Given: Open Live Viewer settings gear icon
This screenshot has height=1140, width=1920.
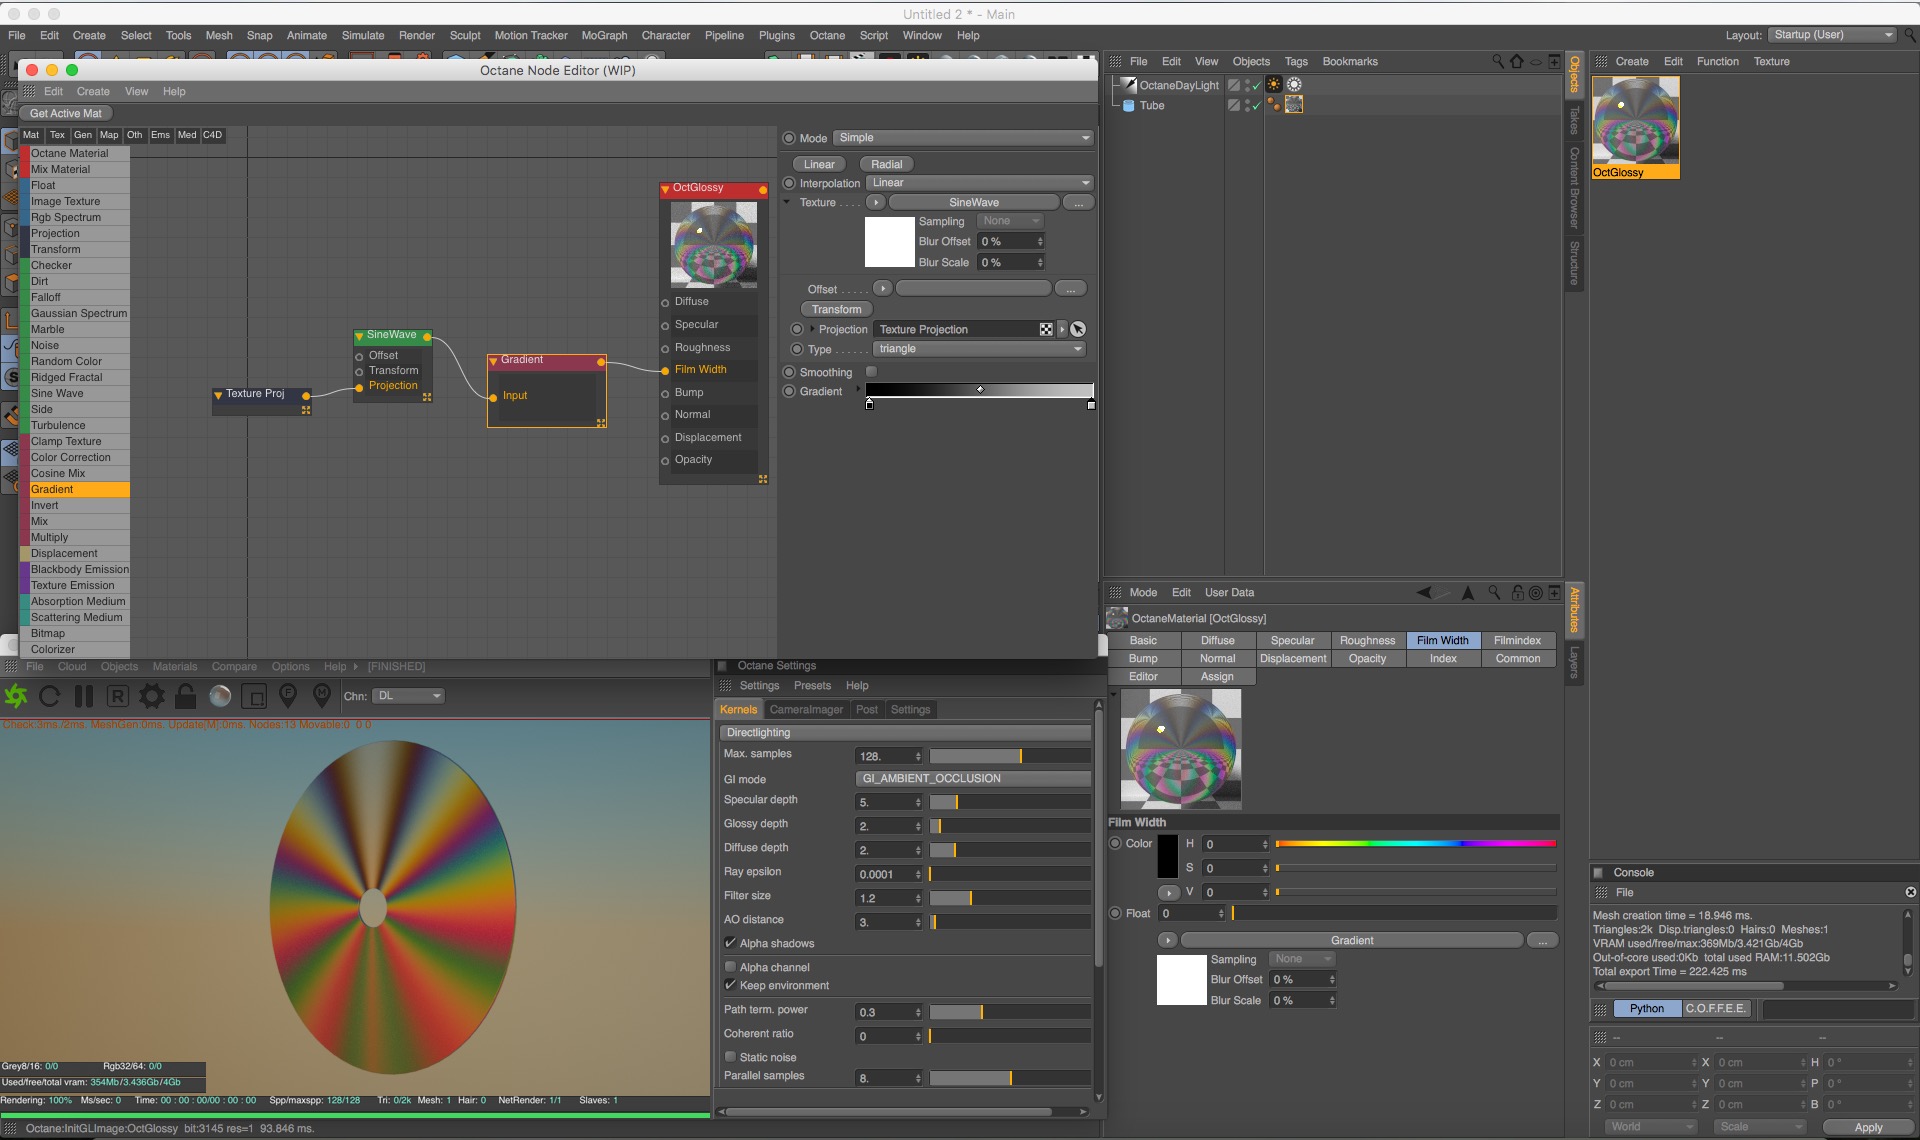Looking at the screenshot, I should coord(152,696).
